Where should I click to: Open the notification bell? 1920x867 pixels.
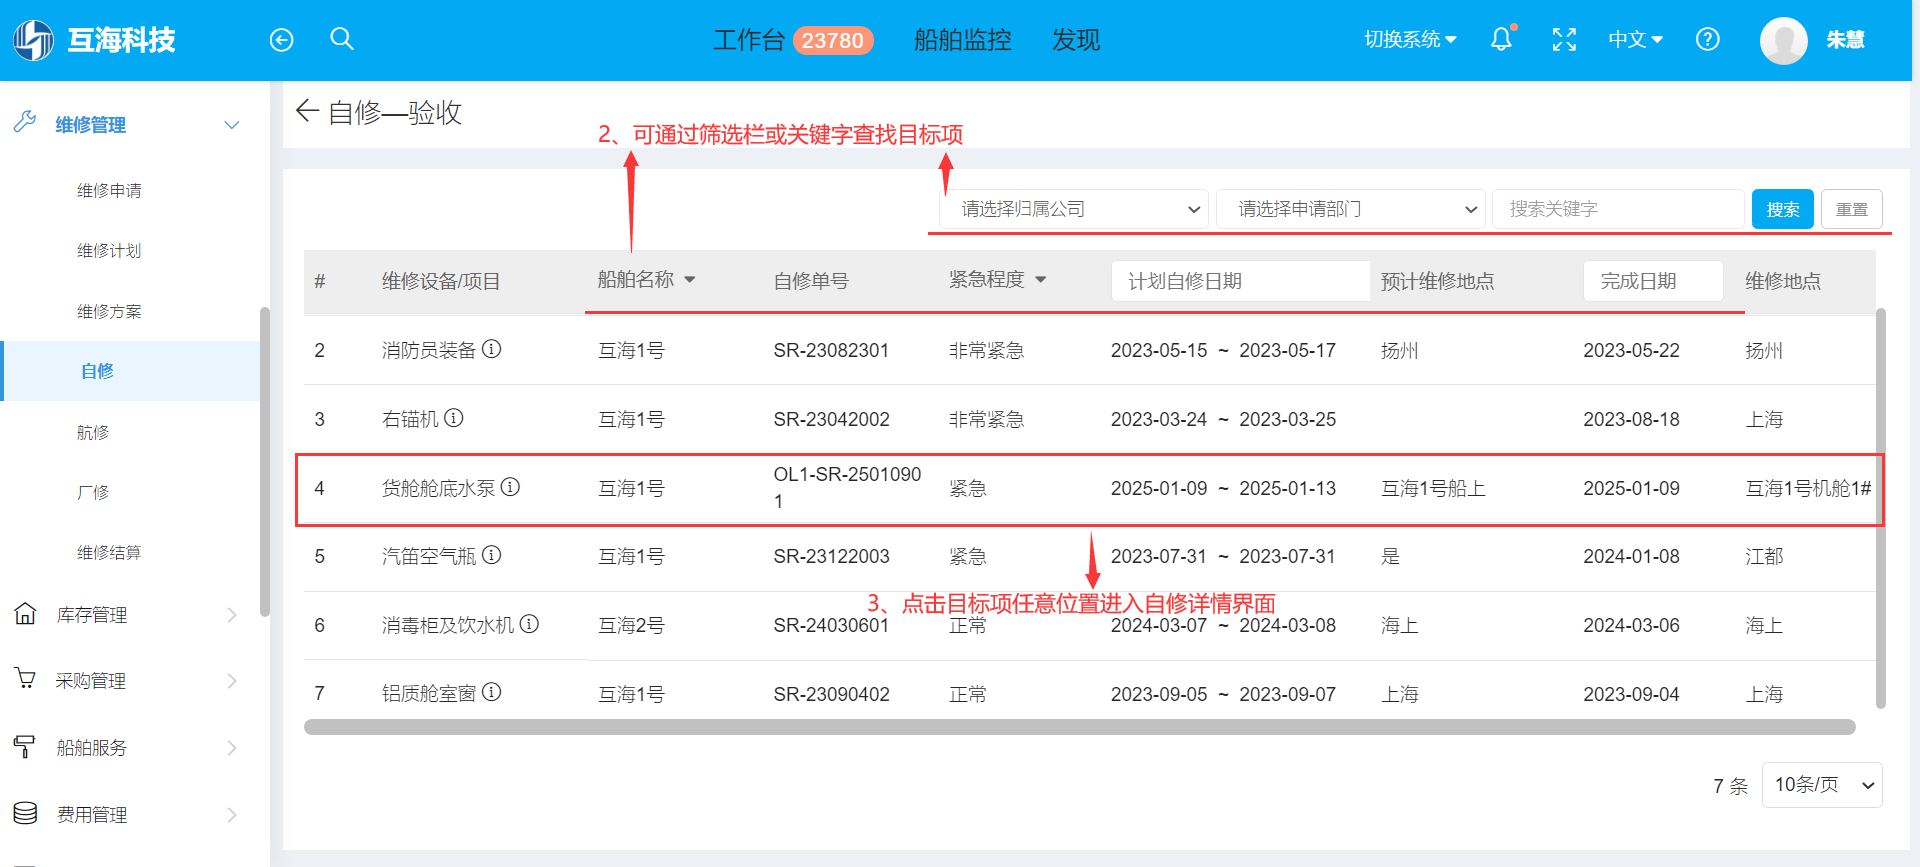(1502, 39)
